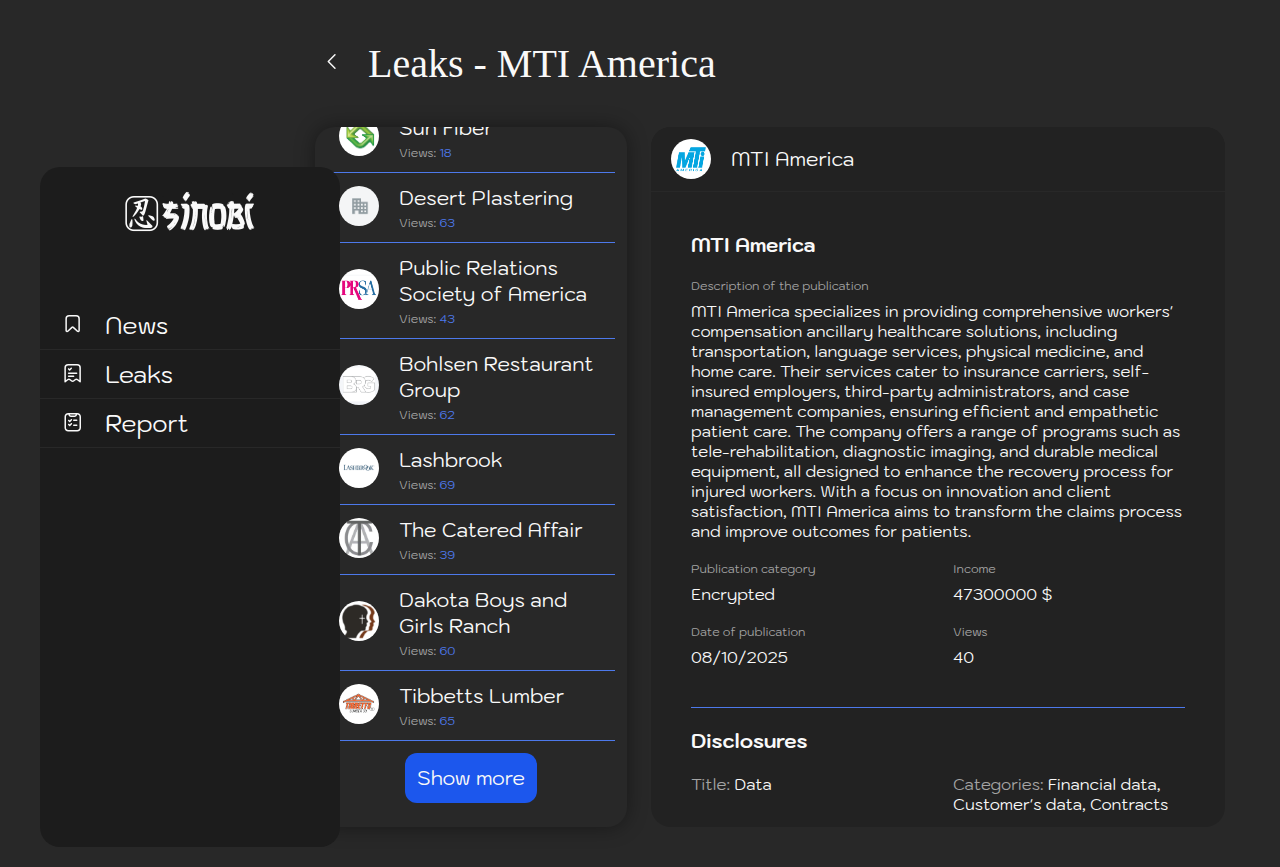Viewport: 1280px width, 867px height.
Task: Select the Desert Plastering building icon
Action: tap(359, 206)
